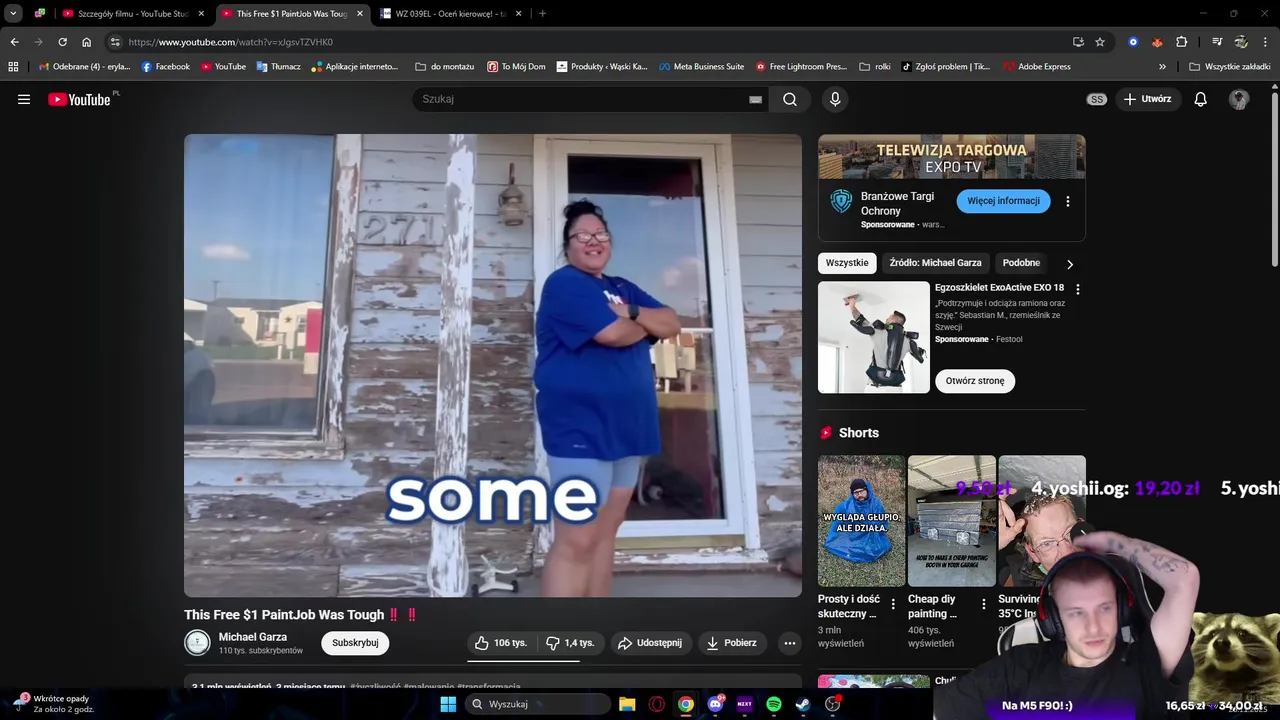Open the notifications bell
The width and height of the screenshot is (1280, 720).
tap(1200, 99)
